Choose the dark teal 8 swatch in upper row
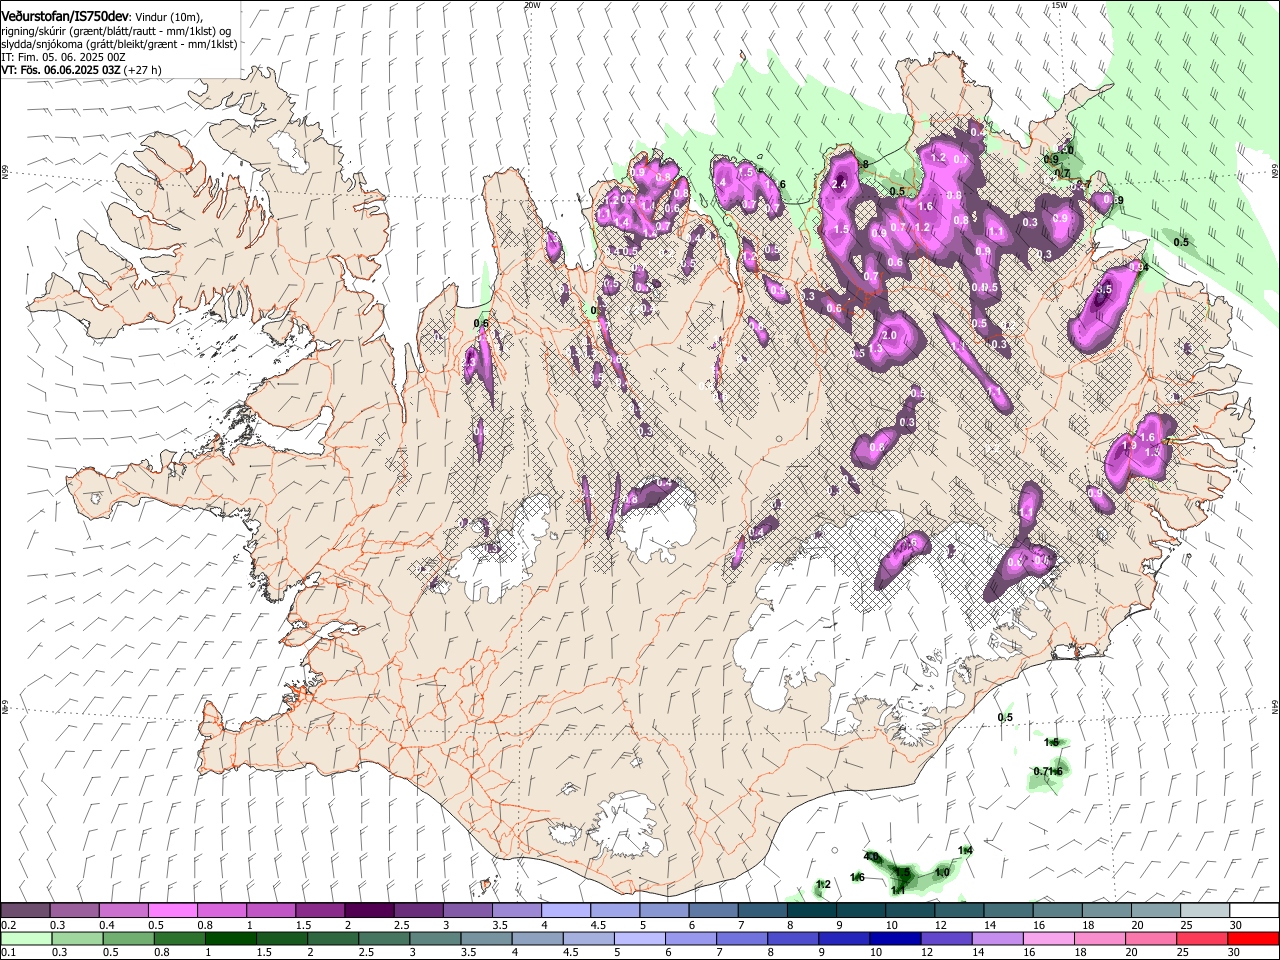Viewport: 1280px width, 960px height. click(x=811, y=910)
